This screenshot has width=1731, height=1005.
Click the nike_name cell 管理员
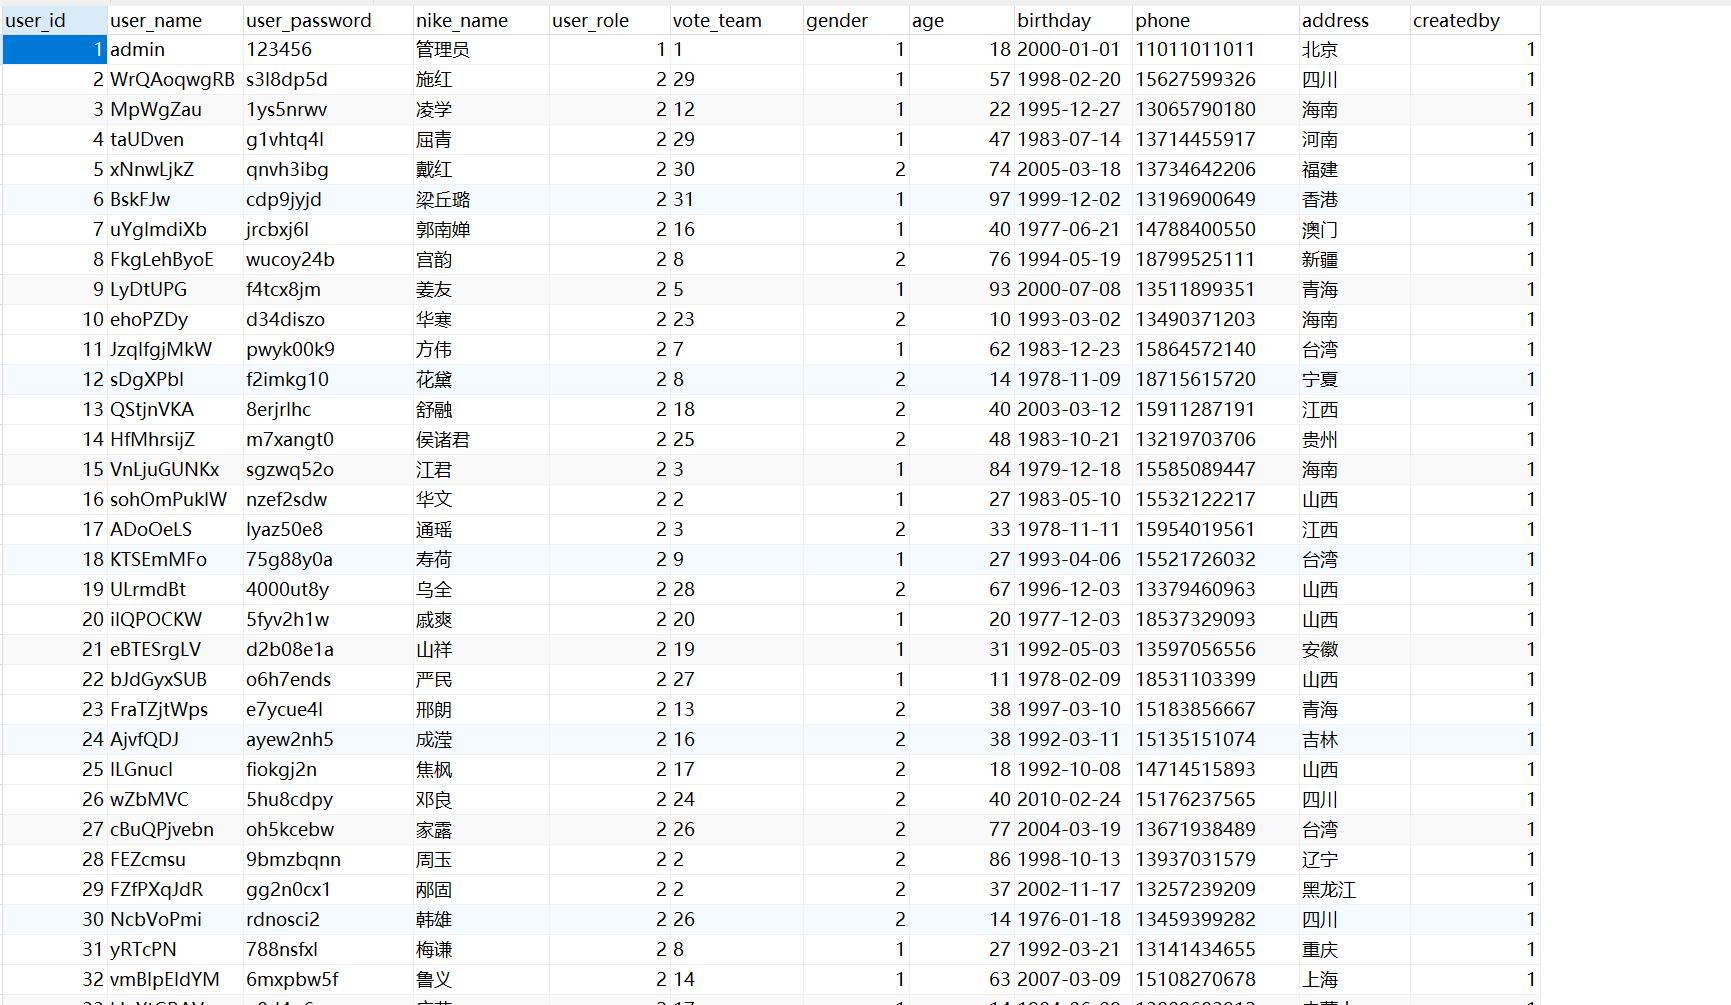(480, 49)
